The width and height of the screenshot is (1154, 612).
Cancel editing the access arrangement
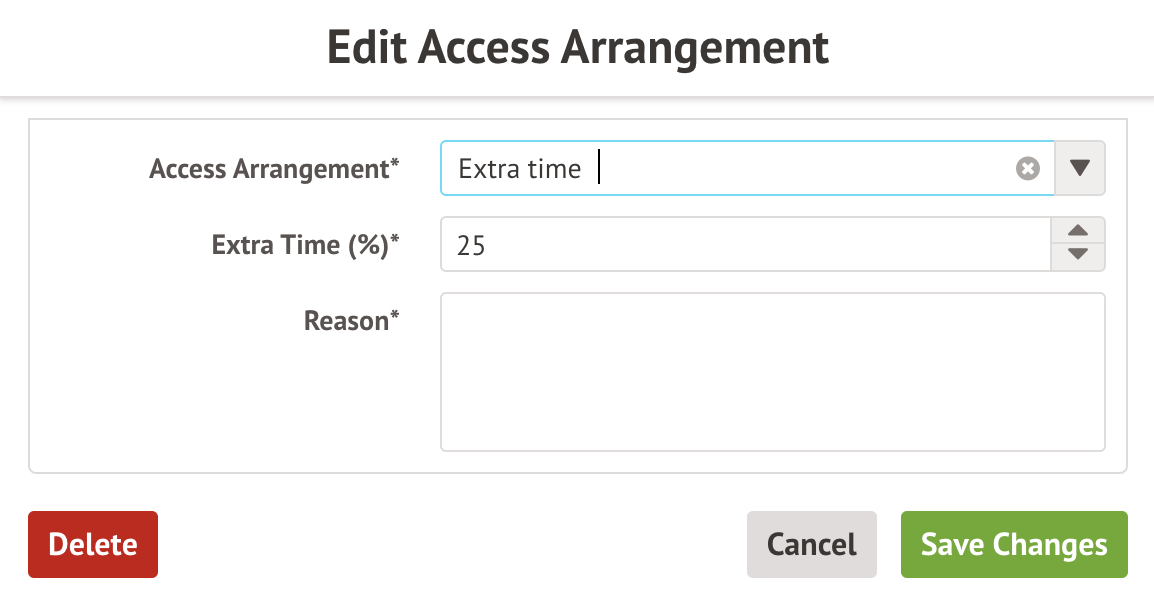811,545
